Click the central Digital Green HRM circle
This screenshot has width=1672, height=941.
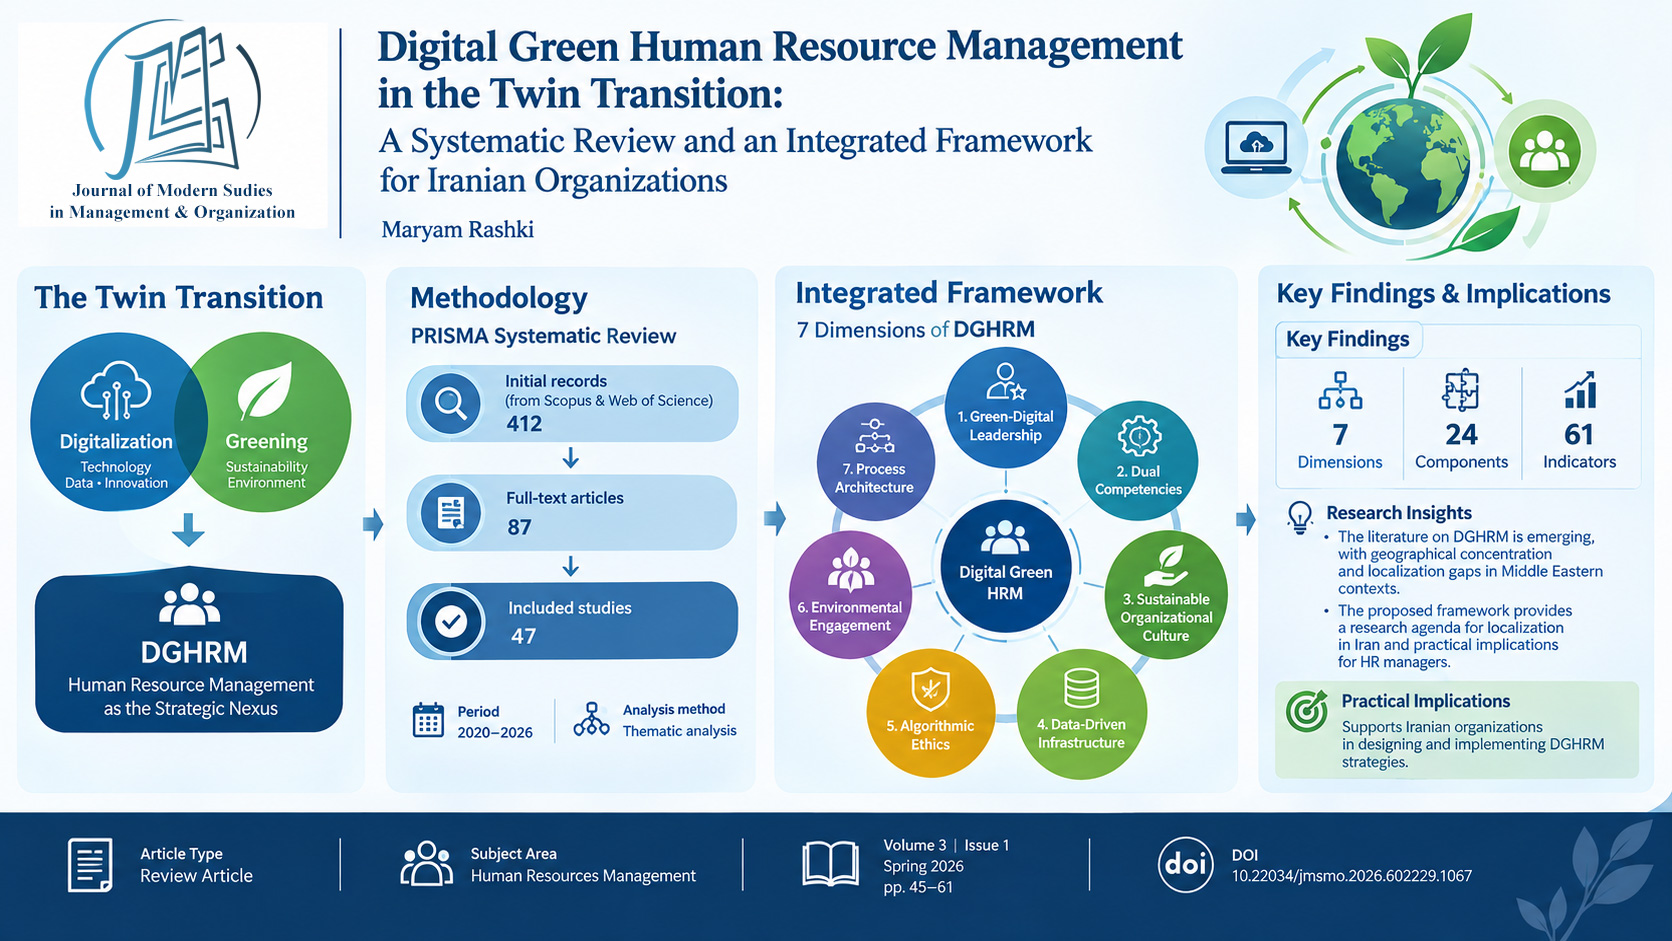1005,566
